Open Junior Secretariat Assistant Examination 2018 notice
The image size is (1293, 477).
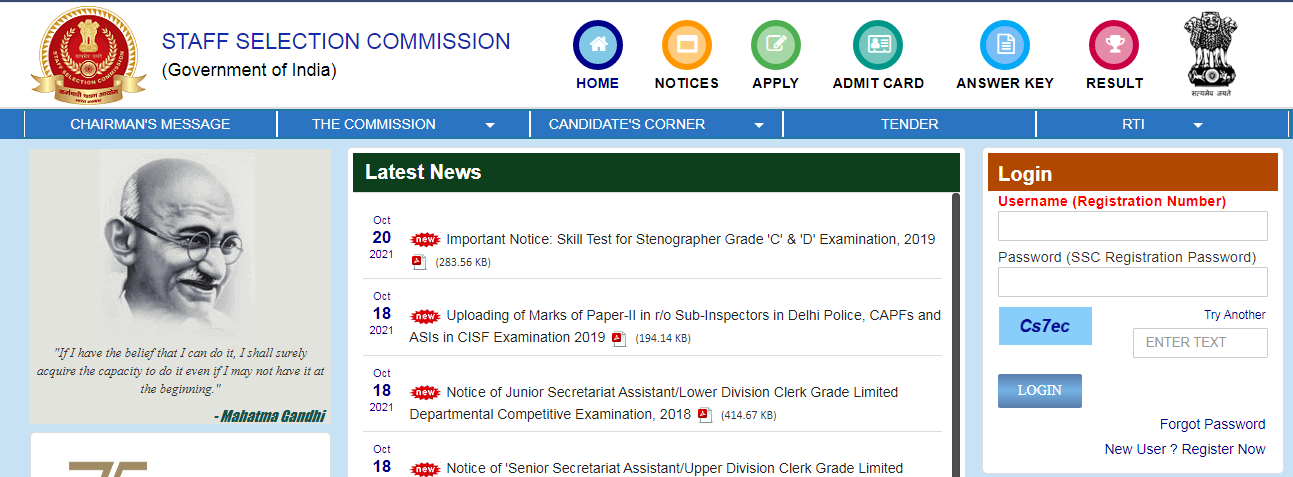pyautogui.click(x=654, y=402)
